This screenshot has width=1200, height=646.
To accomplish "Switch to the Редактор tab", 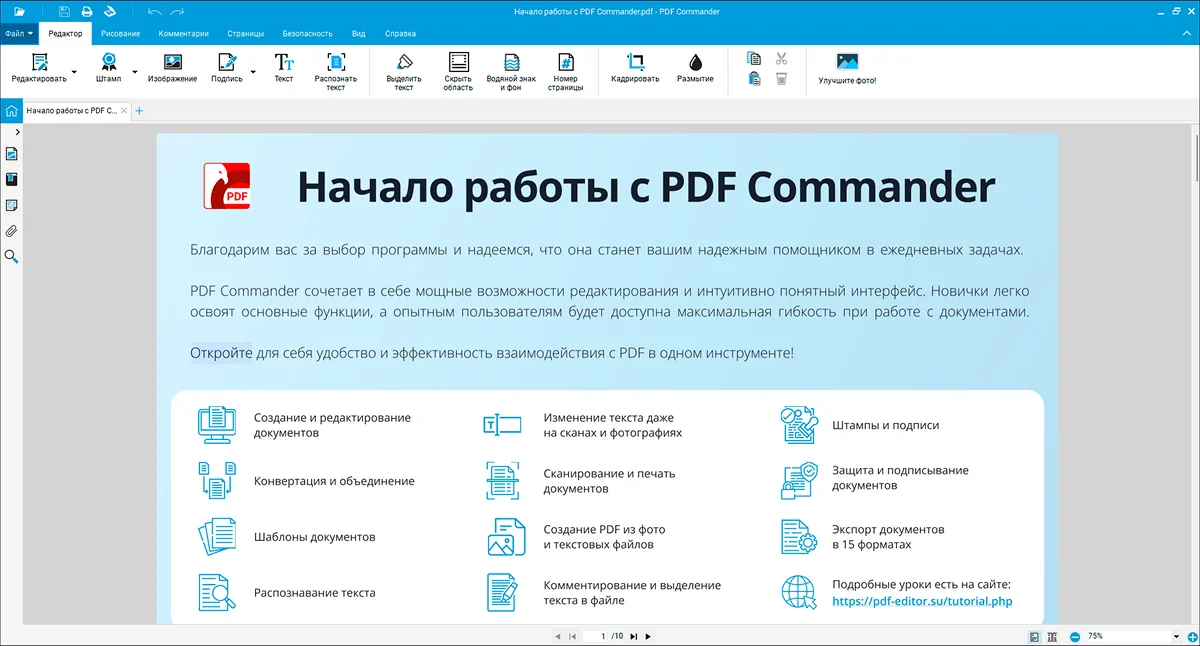I will point(65,34).
